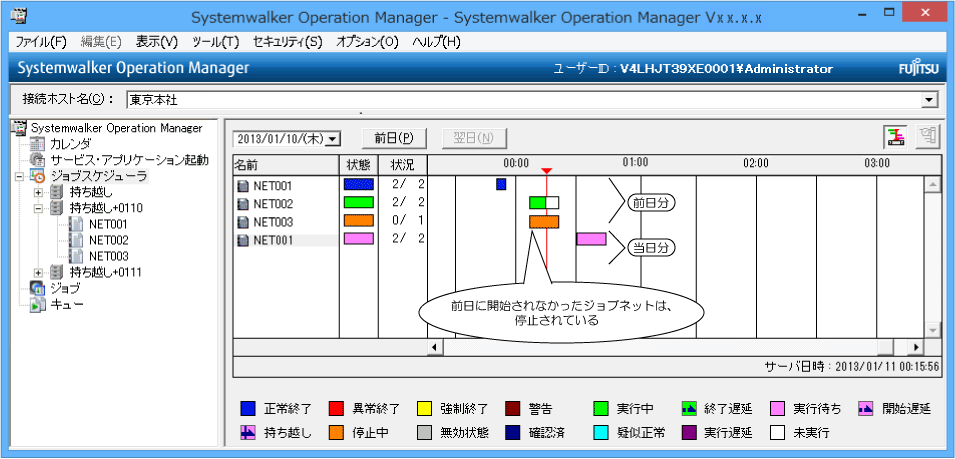Click the highlighted last NET001 row icon
The width and height of the screenshot is (955, 459).
point(243,240)
